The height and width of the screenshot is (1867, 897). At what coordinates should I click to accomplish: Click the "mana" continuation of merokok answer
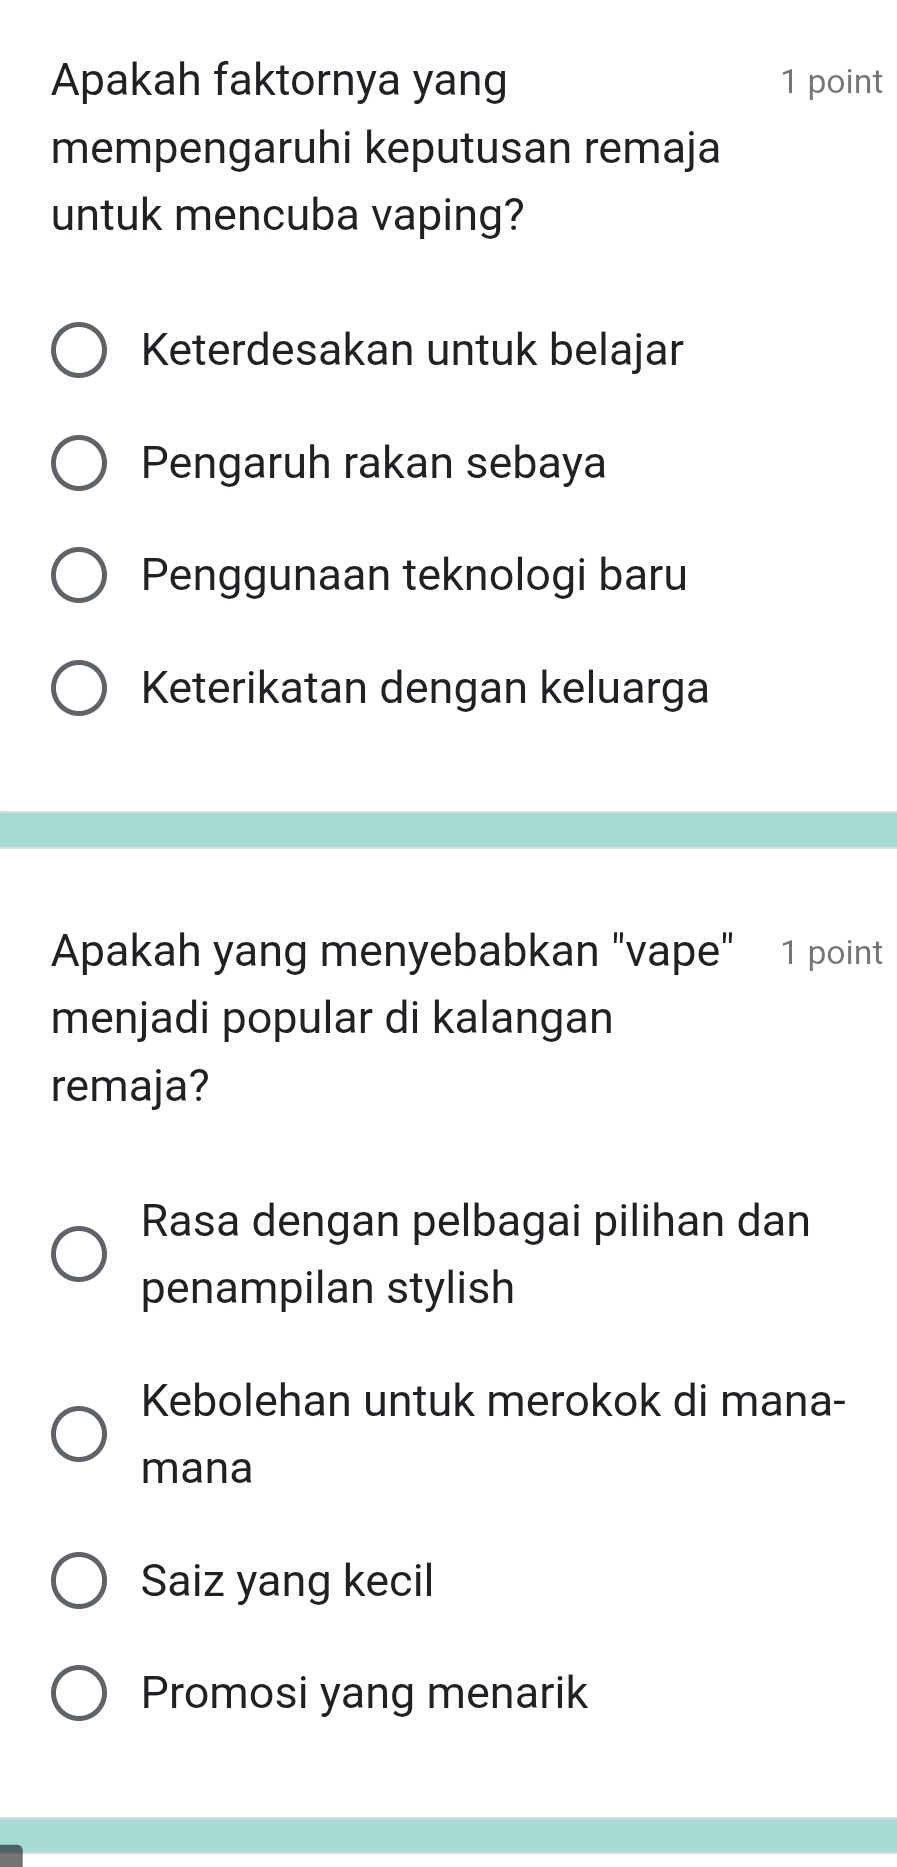point(197,1468)
